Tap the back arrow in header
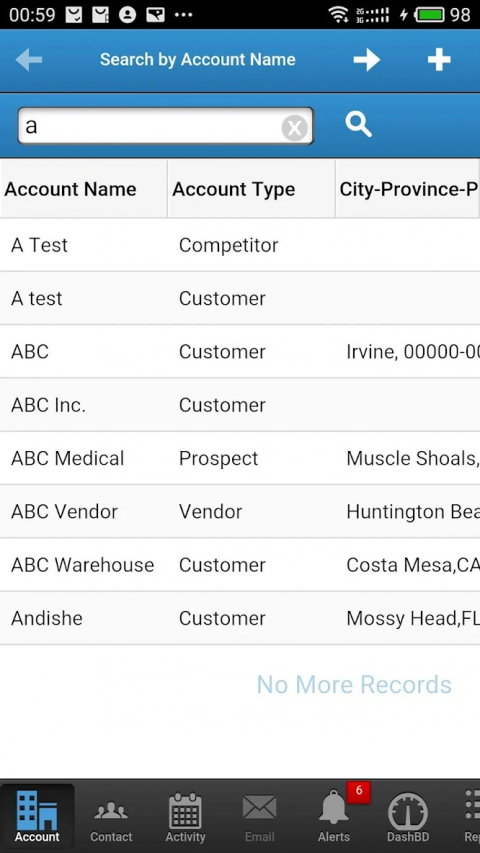Viewport: 480px width, 853px height. (28, 60)
